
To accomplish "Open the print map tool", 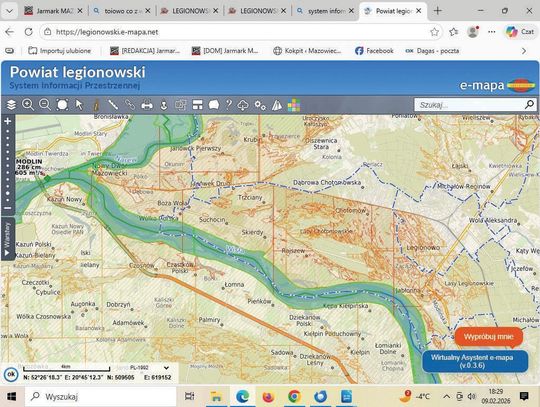I will 147,105.
